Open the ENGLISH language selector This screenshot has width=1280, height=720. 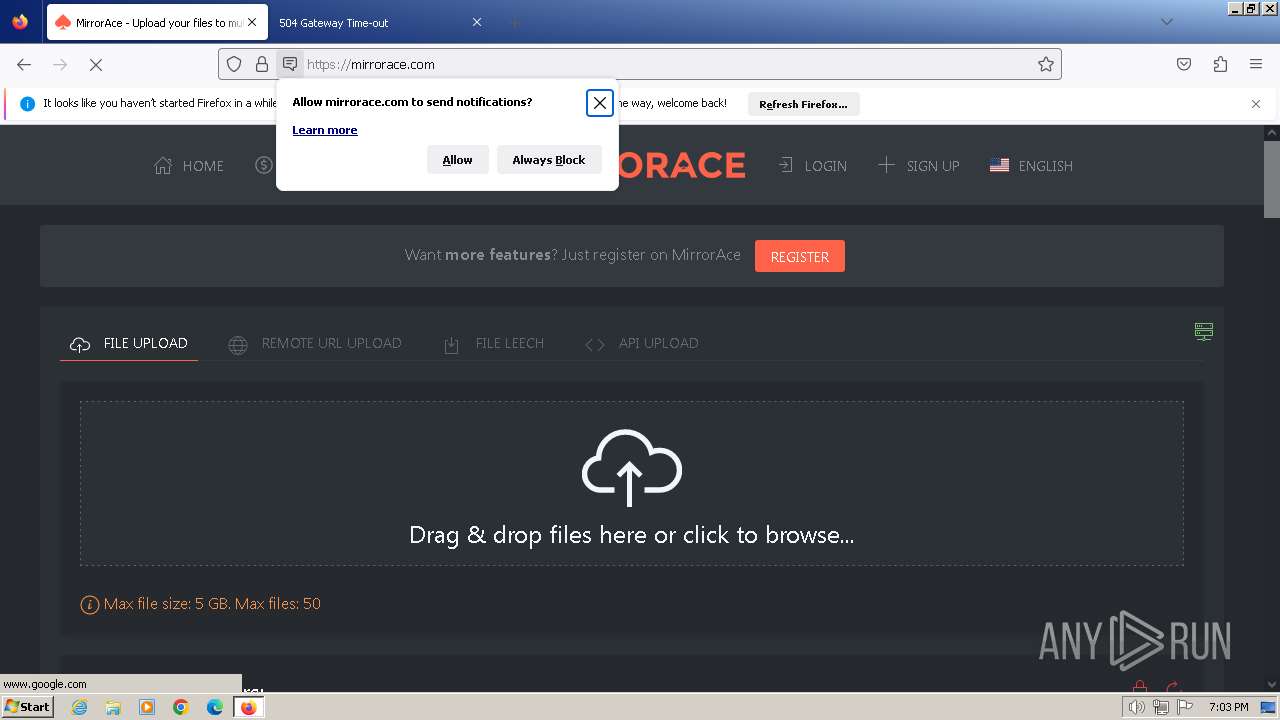(x=1031, y=166)
